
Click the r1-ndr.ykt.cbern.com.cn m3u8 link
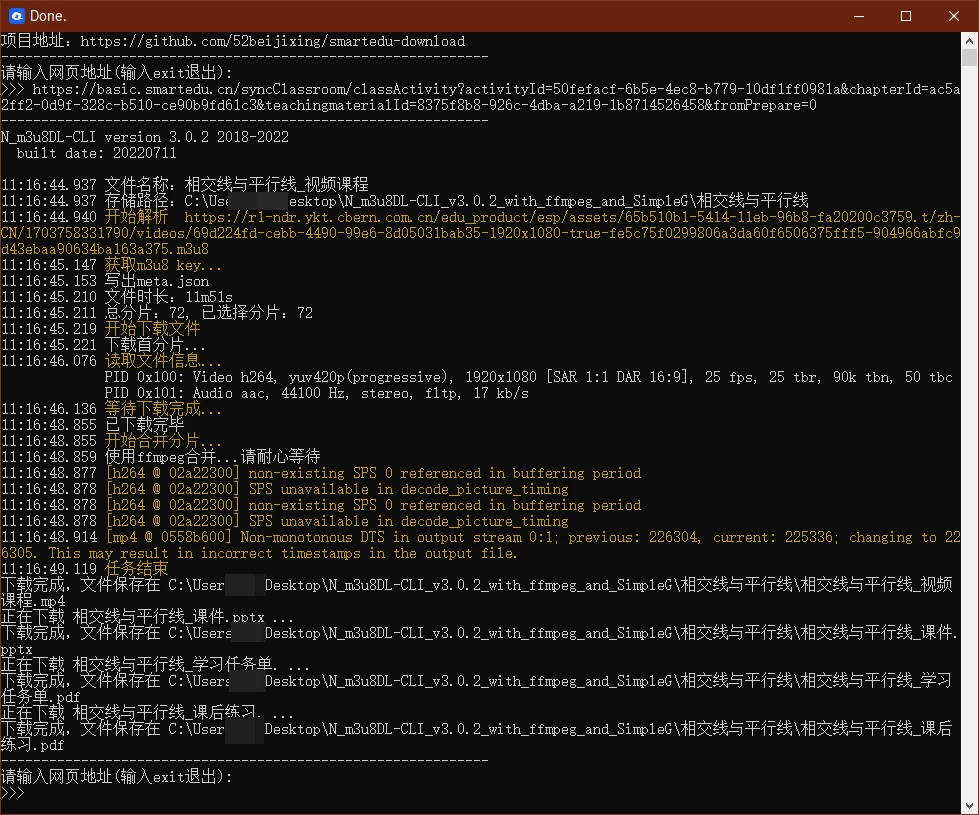(572, 217)
